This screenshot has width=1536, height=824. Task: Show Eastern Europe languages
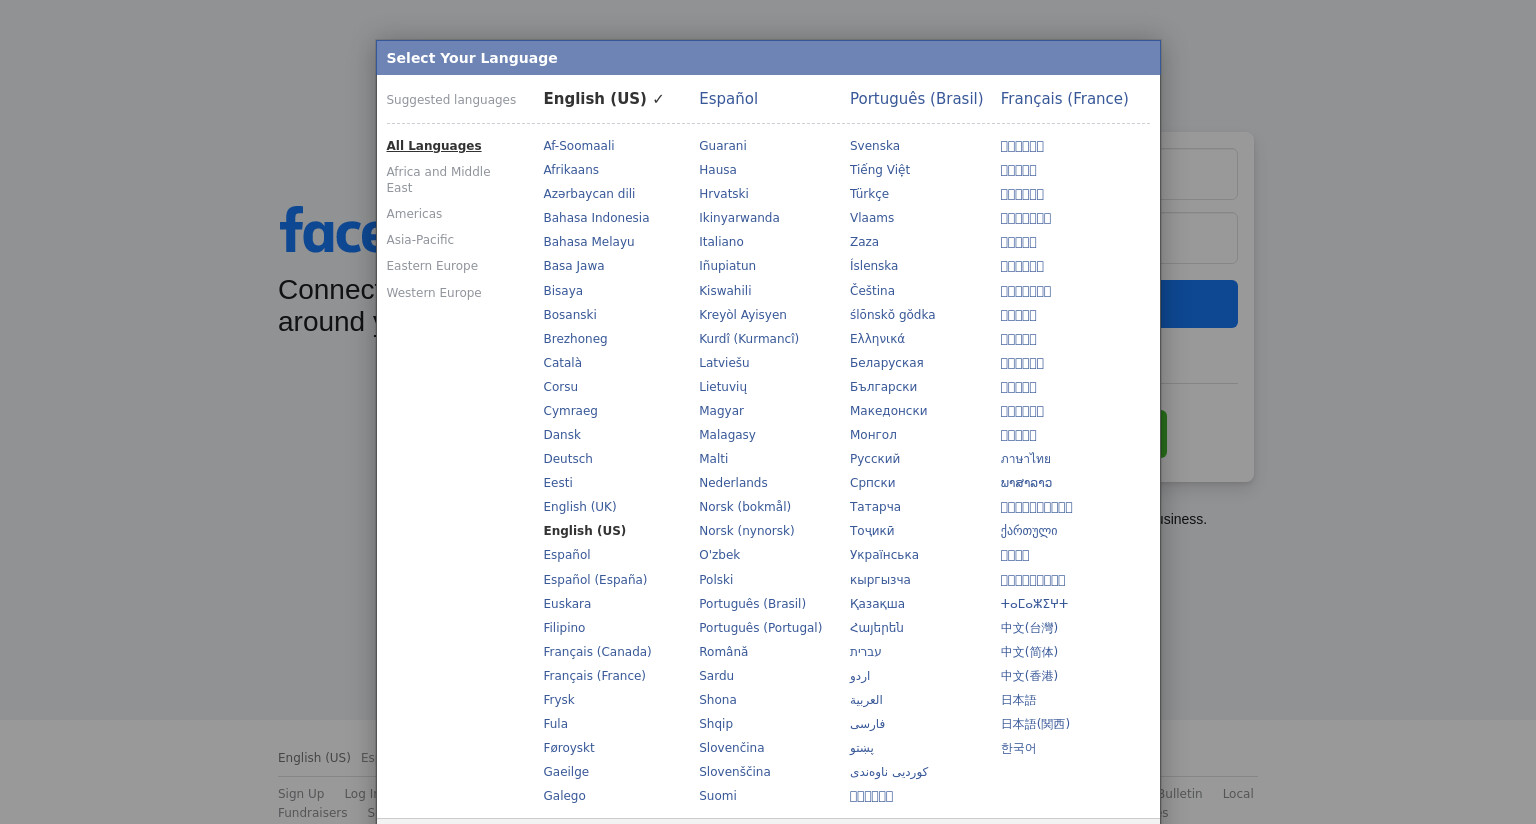pyautogui.click(x=432, y=266)
